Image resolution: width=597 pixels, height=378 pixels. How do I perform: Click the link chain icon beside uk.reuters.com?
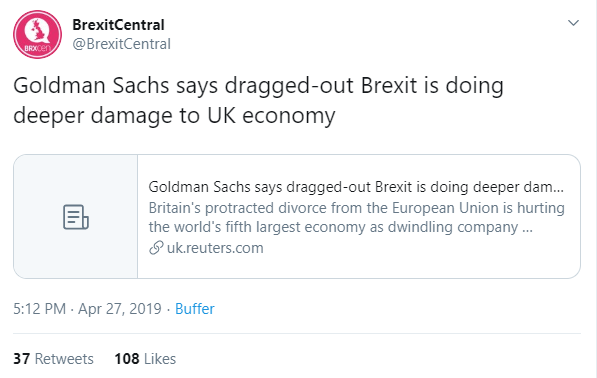[156, 248]
